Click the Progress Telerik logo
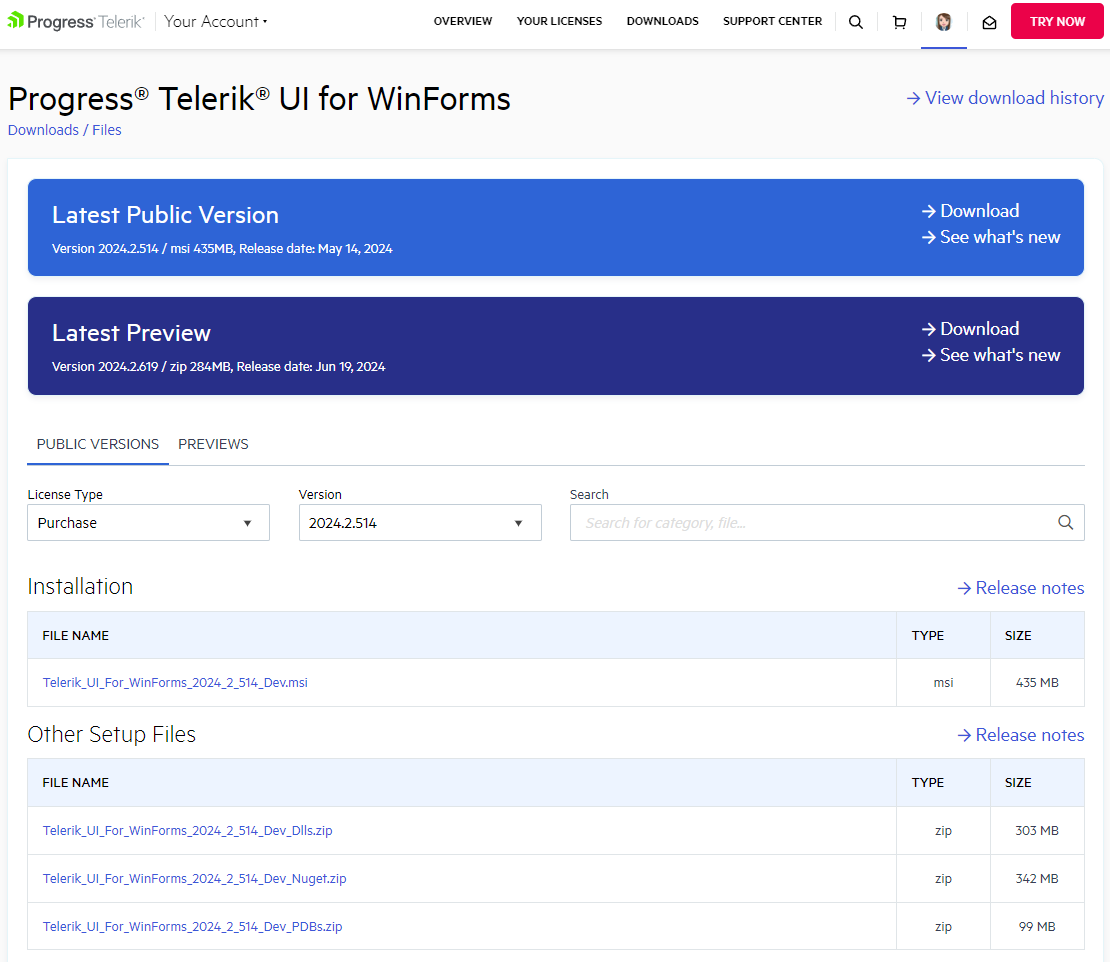Viewport: 1110px width, 962px height. [76, 21]
